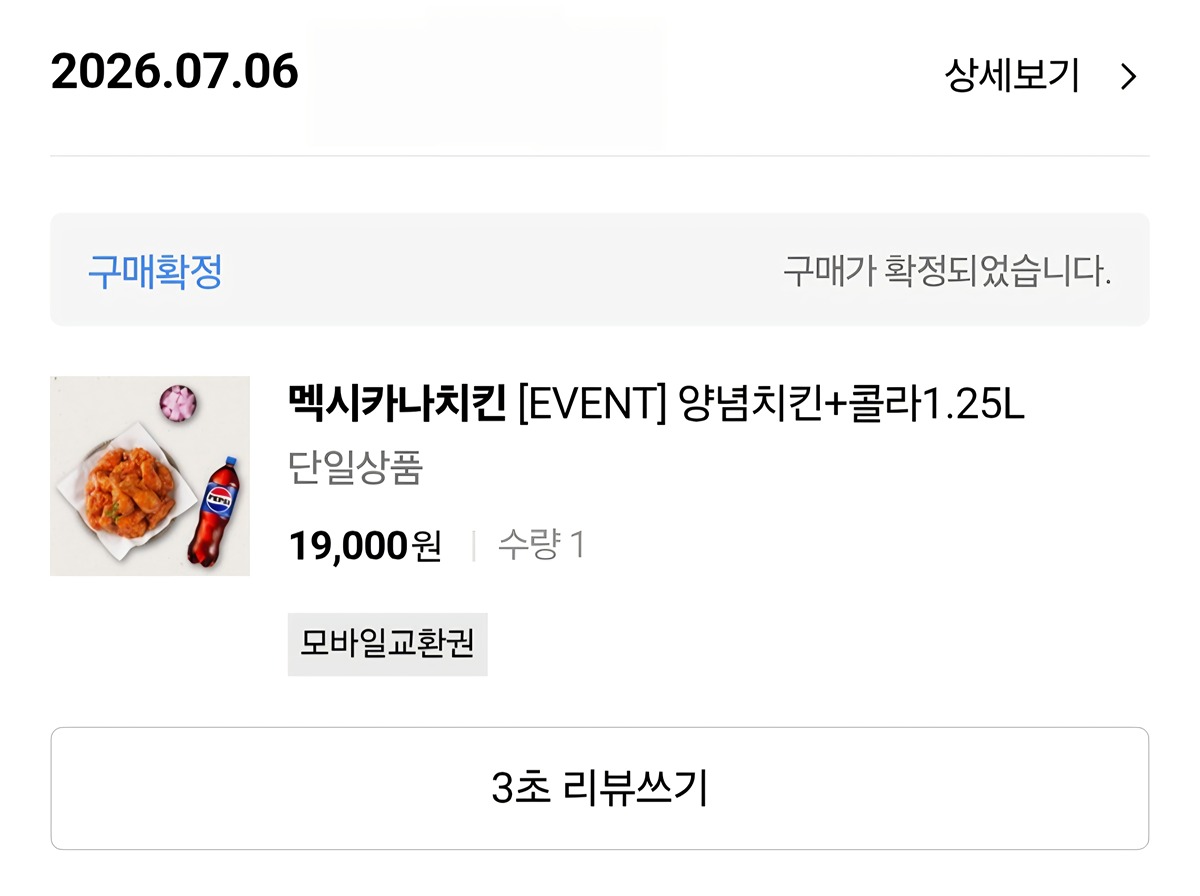Click the 2026.07.06 order date
Viewport: 1200px width, 896px height.
[175, 72]
